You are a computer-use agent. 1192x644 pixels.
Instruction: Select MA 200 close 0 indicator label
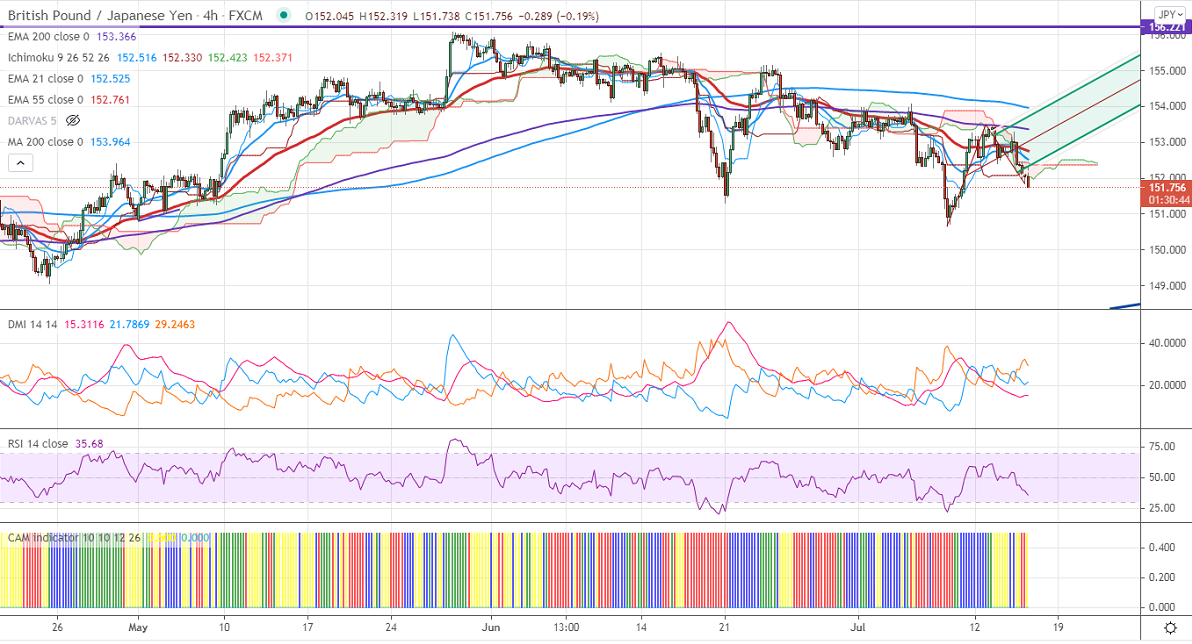pos(46,142)
